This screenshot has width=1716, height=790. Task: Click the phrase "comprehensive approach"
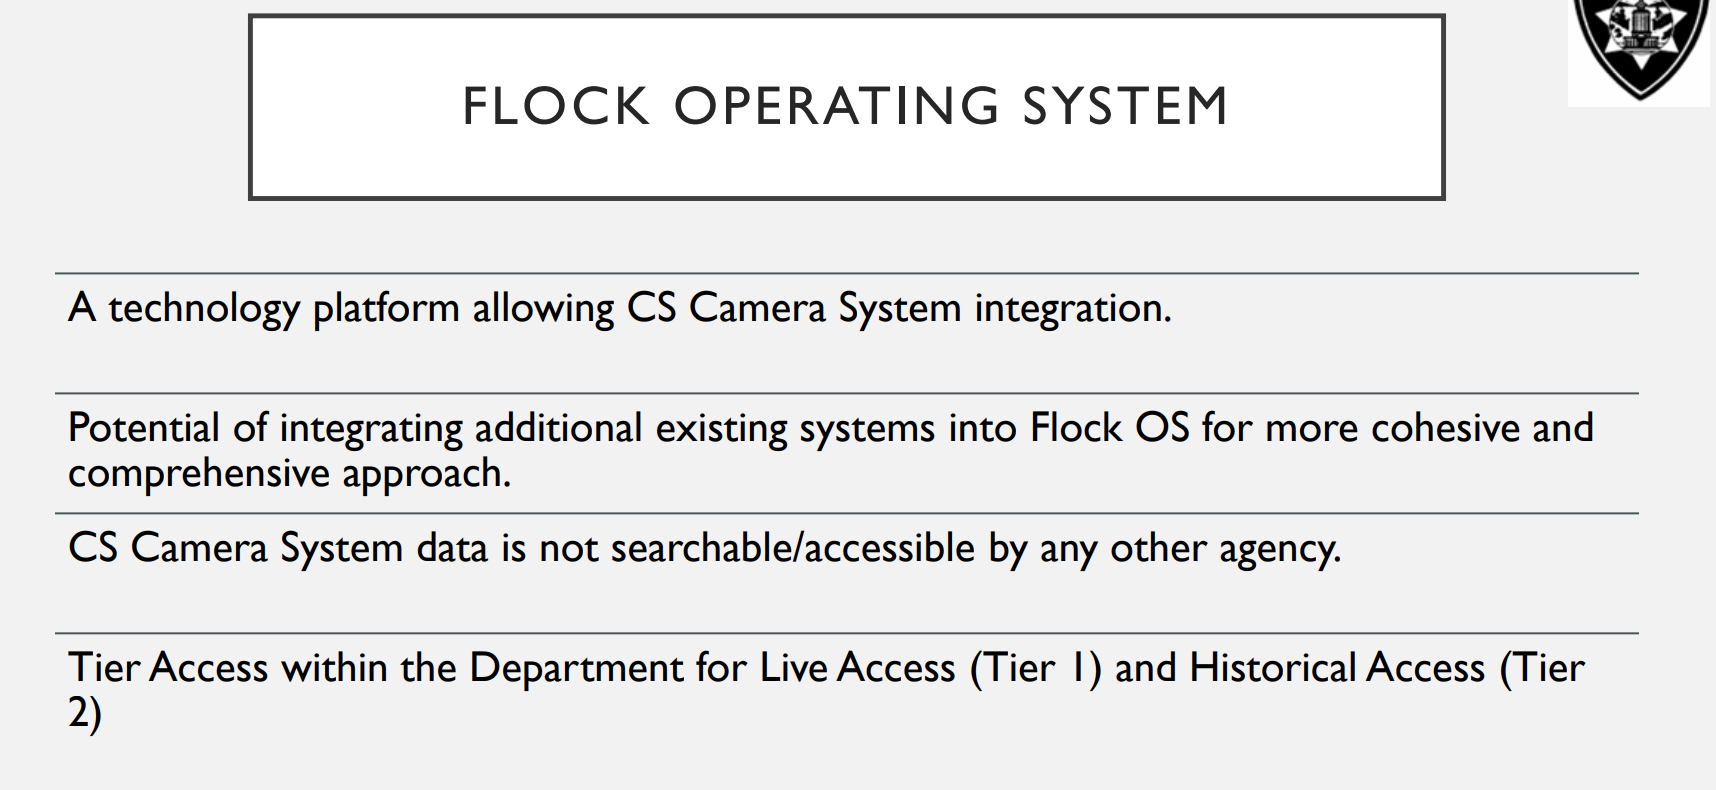(289, 473)
